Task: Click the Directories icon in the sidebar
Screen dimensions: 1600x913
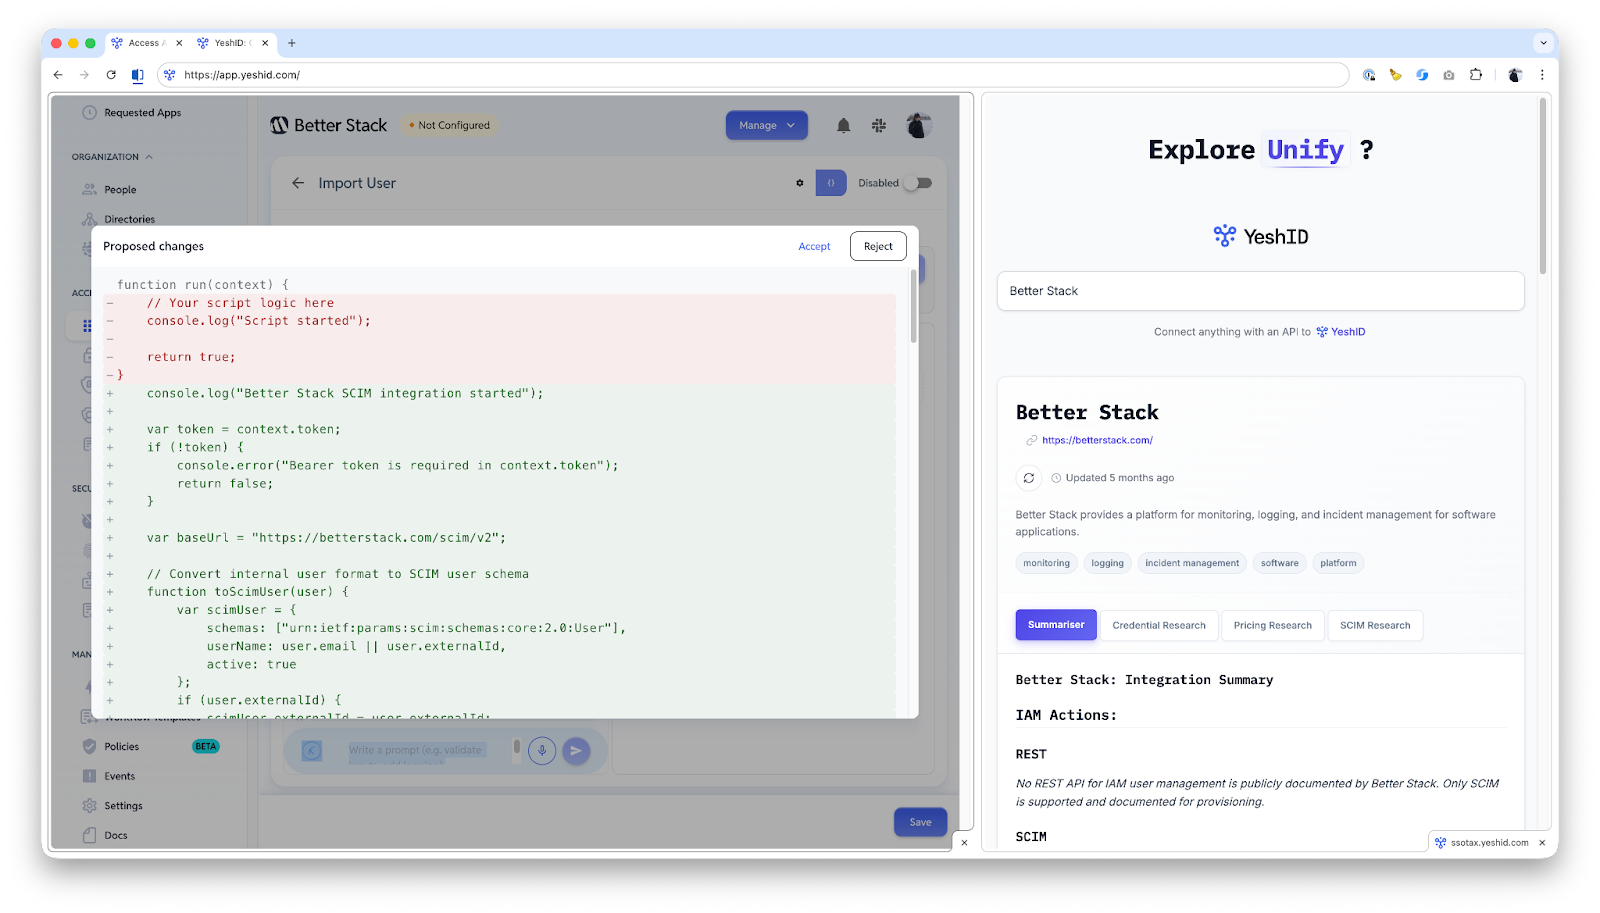Action: point(89,219)
